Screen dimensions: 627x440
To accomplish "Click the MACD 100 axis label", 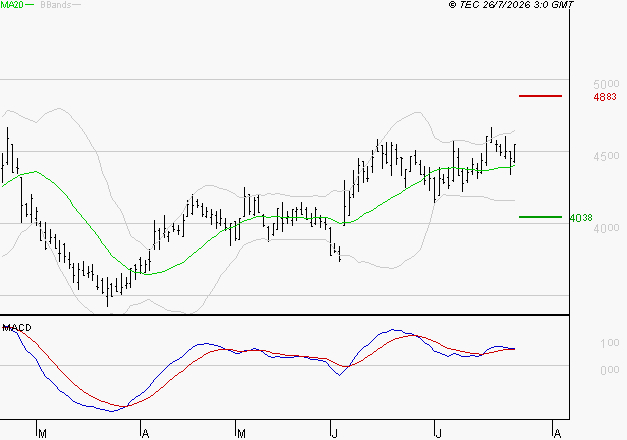I will 609,343.
